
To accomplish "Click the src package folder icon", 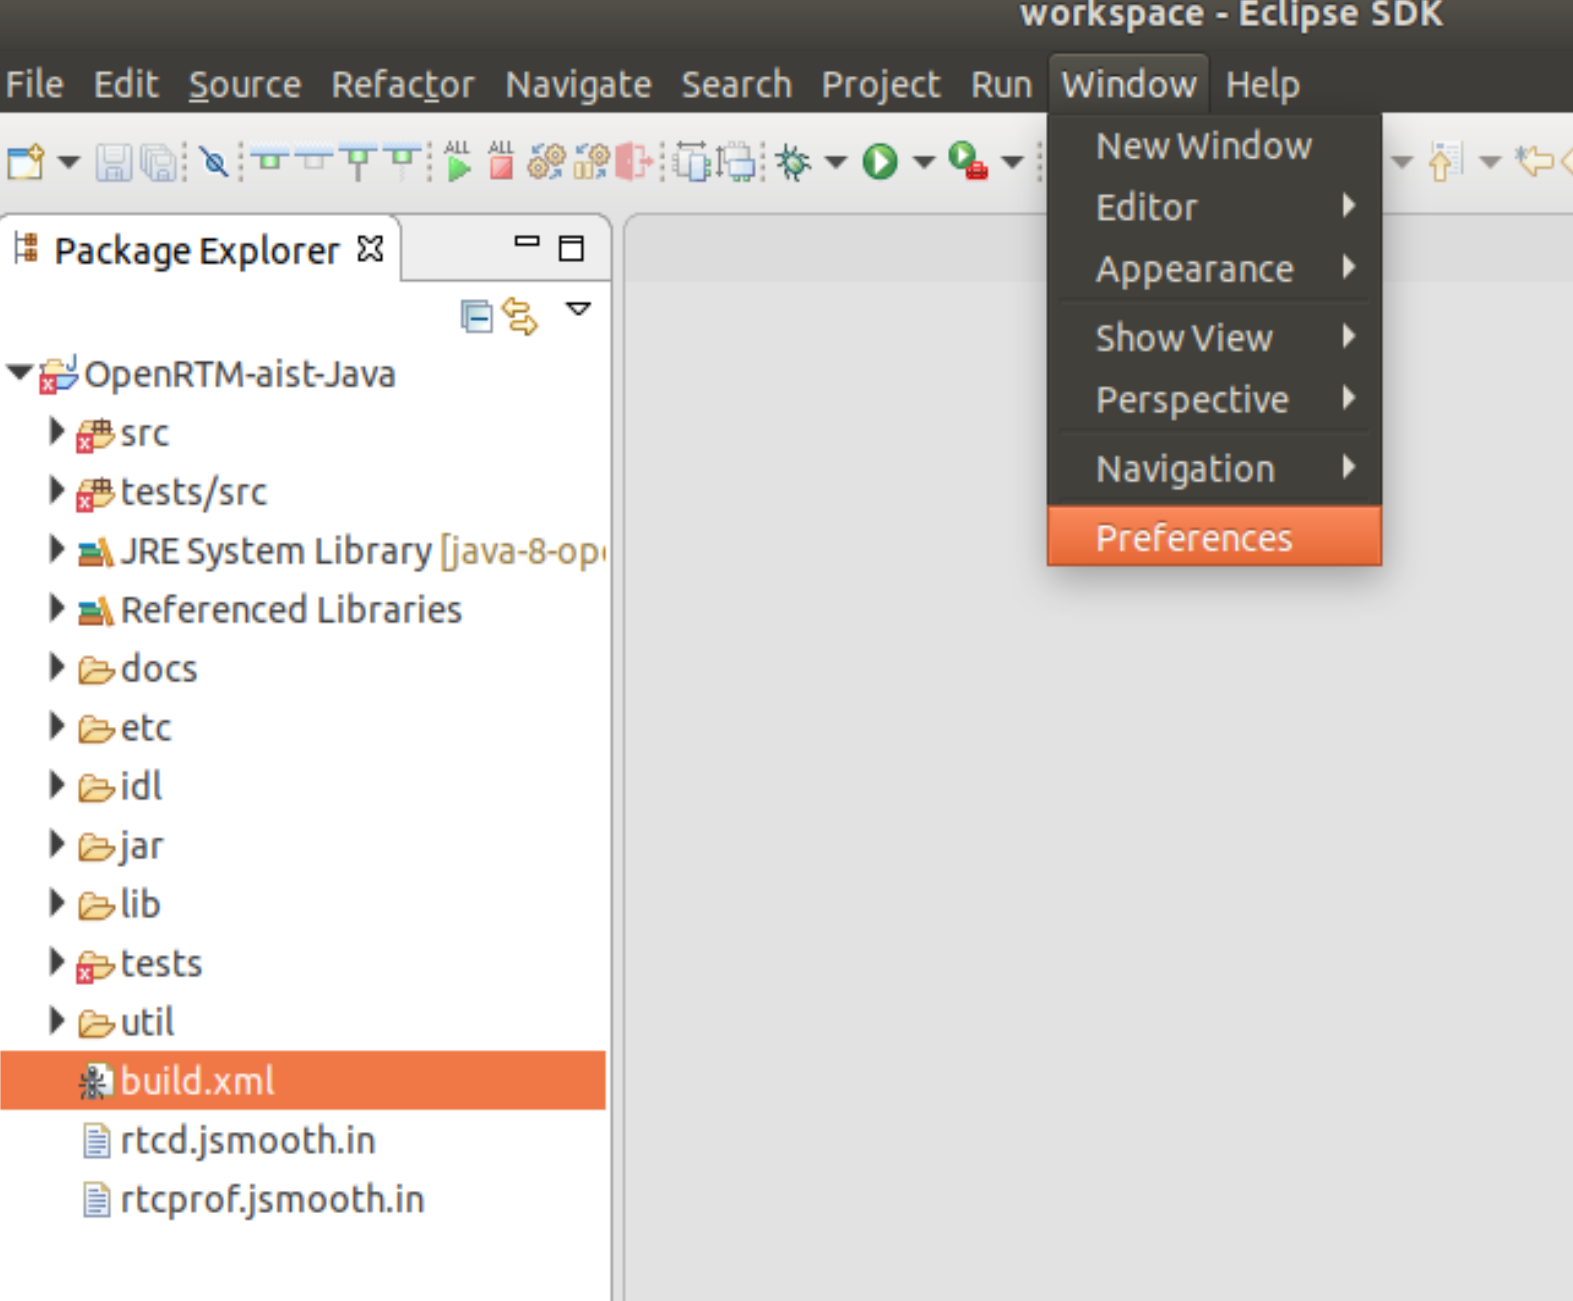I will 95,435.
